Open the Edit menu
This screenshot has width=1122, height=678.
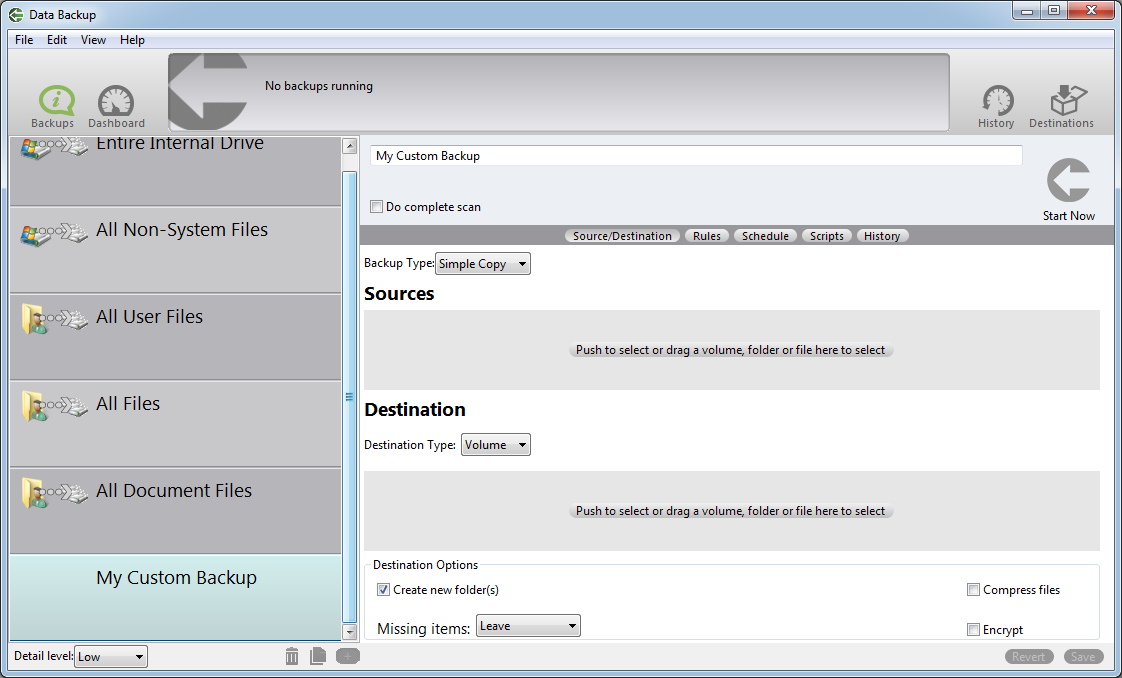pyautogui.click(x=56, y=40)
